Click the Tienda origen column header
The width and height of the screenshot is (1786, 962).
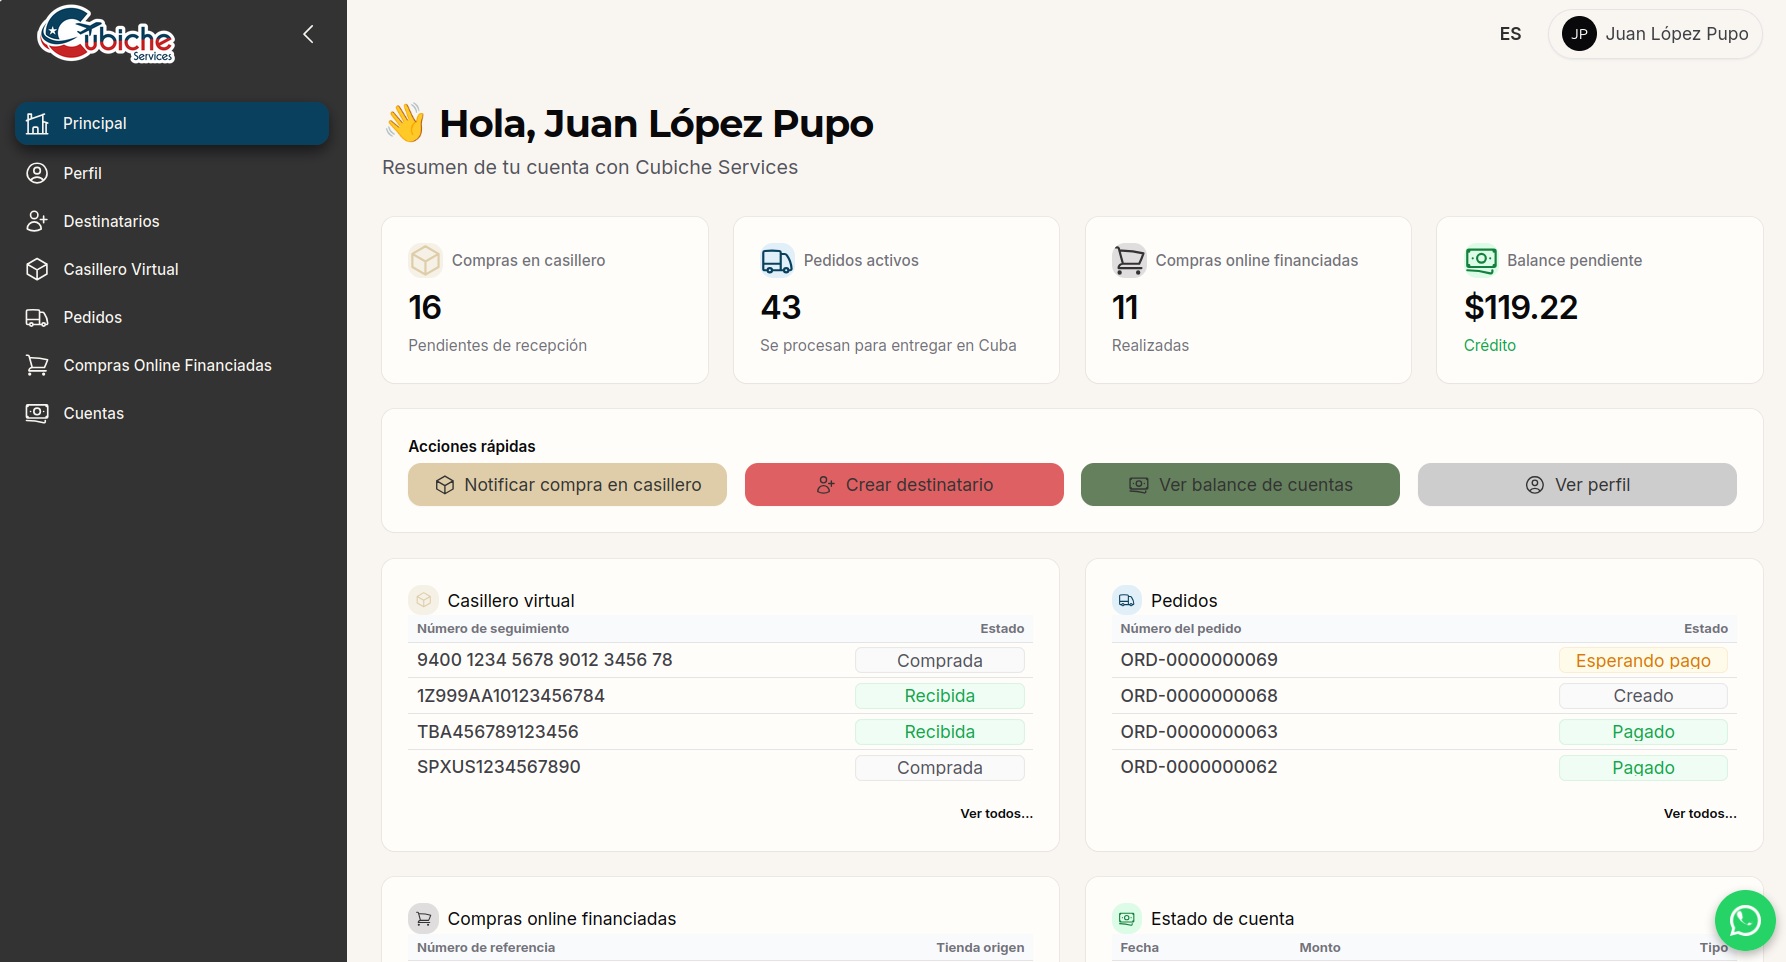tap(980, 947)
